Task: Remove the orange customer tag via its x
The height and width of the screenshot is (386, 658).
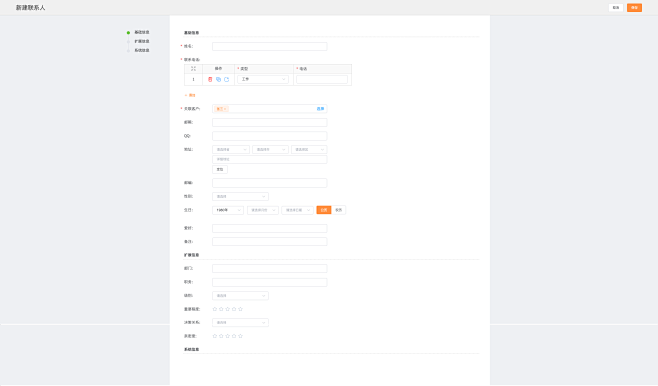Action: pyautogui.click(x=225, y=109)
